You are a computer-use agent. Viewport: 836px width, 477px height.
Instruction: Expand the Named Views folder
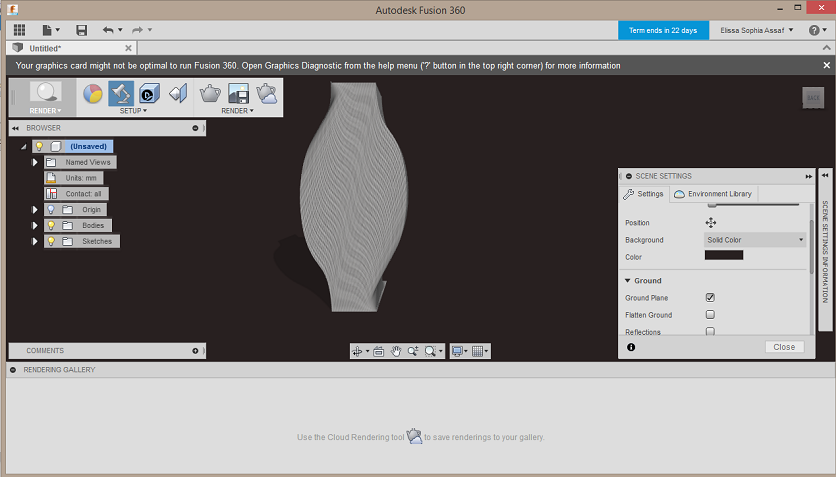(35, 162)
